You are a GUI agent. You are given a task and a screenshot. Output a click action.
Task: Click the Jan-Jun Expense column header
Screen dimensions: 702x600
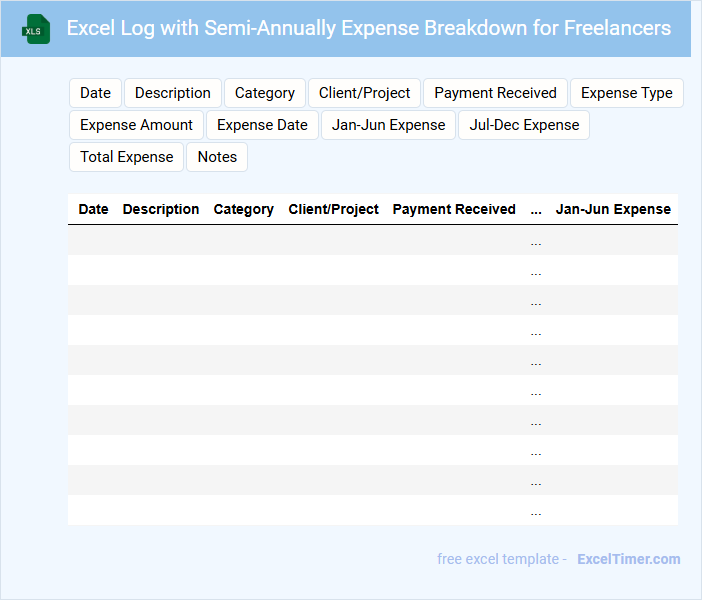[x=613, y=209]
